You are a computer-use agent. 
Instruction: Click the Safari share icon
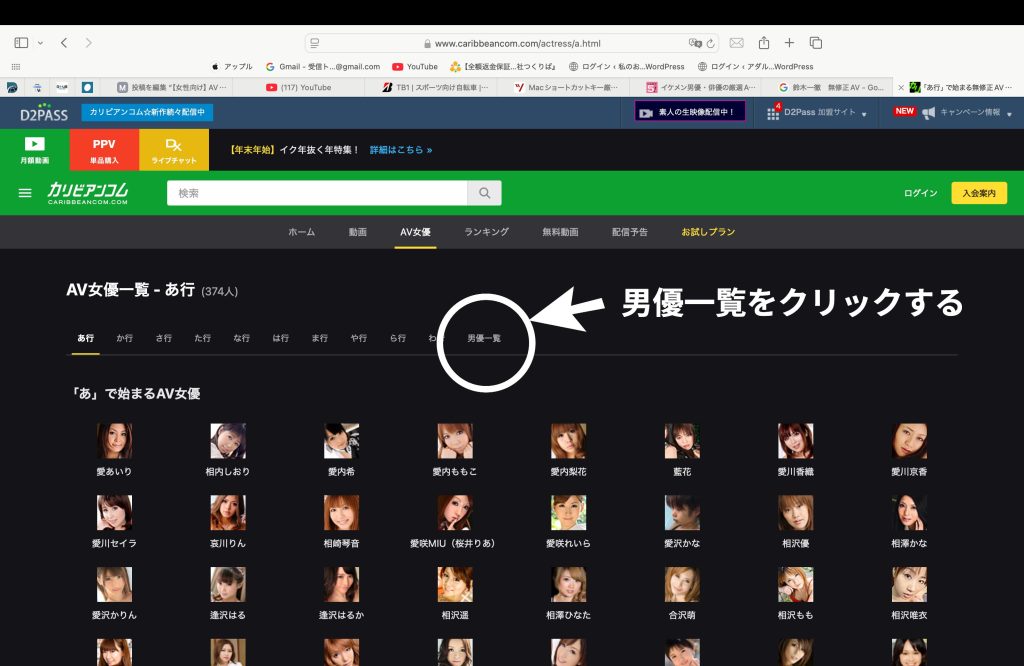coord(764,43)
